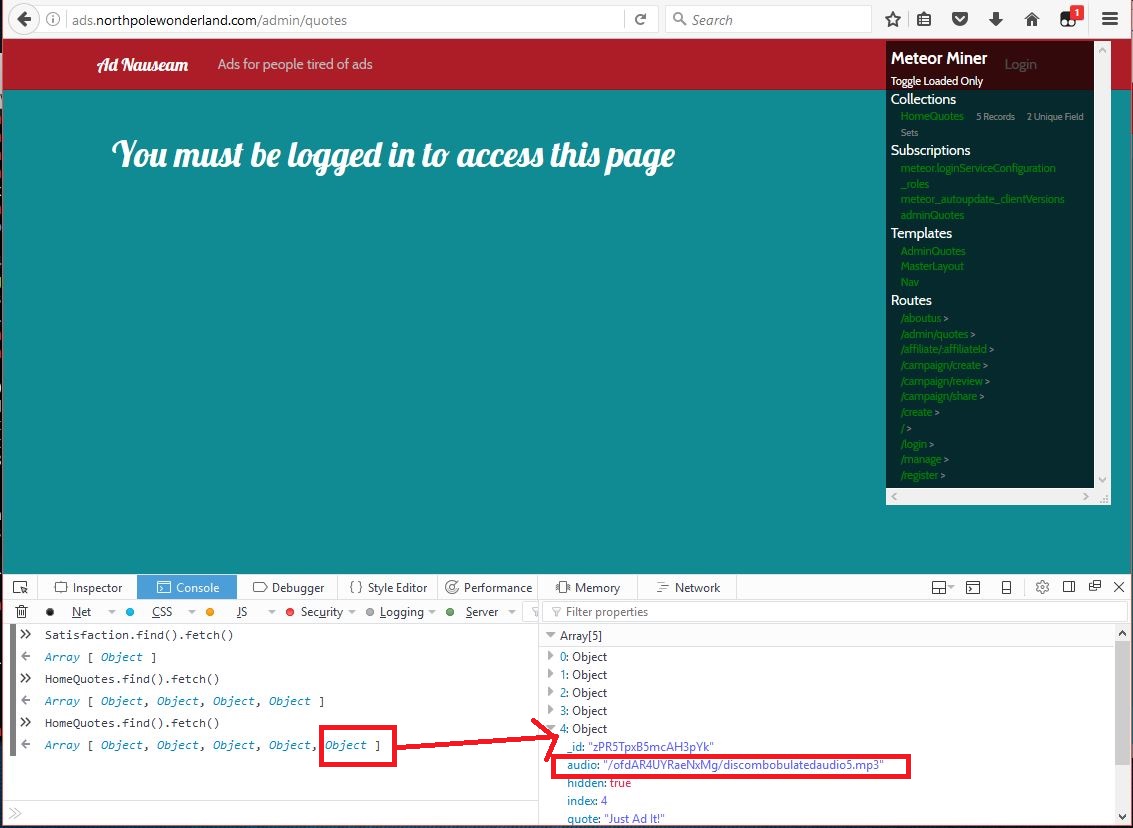1133x828 pixels.
Task: Open the downloads arrow icon
Action: (996, 19)
